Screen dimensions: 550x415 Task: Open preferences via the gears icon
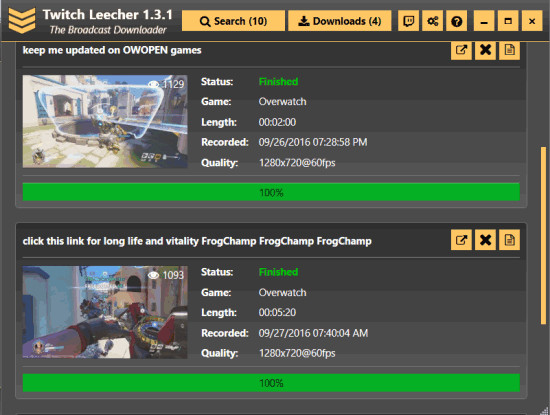pos(432,21)
